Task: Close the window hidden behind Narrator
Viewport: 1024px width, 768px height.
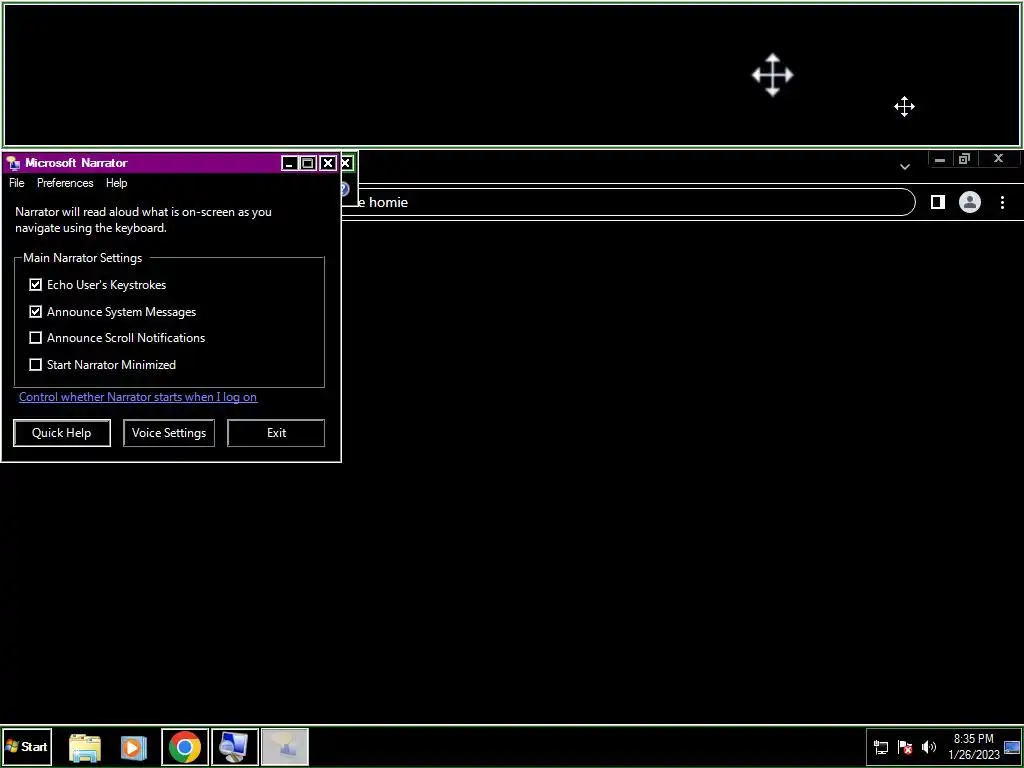Action: [347, 163]
